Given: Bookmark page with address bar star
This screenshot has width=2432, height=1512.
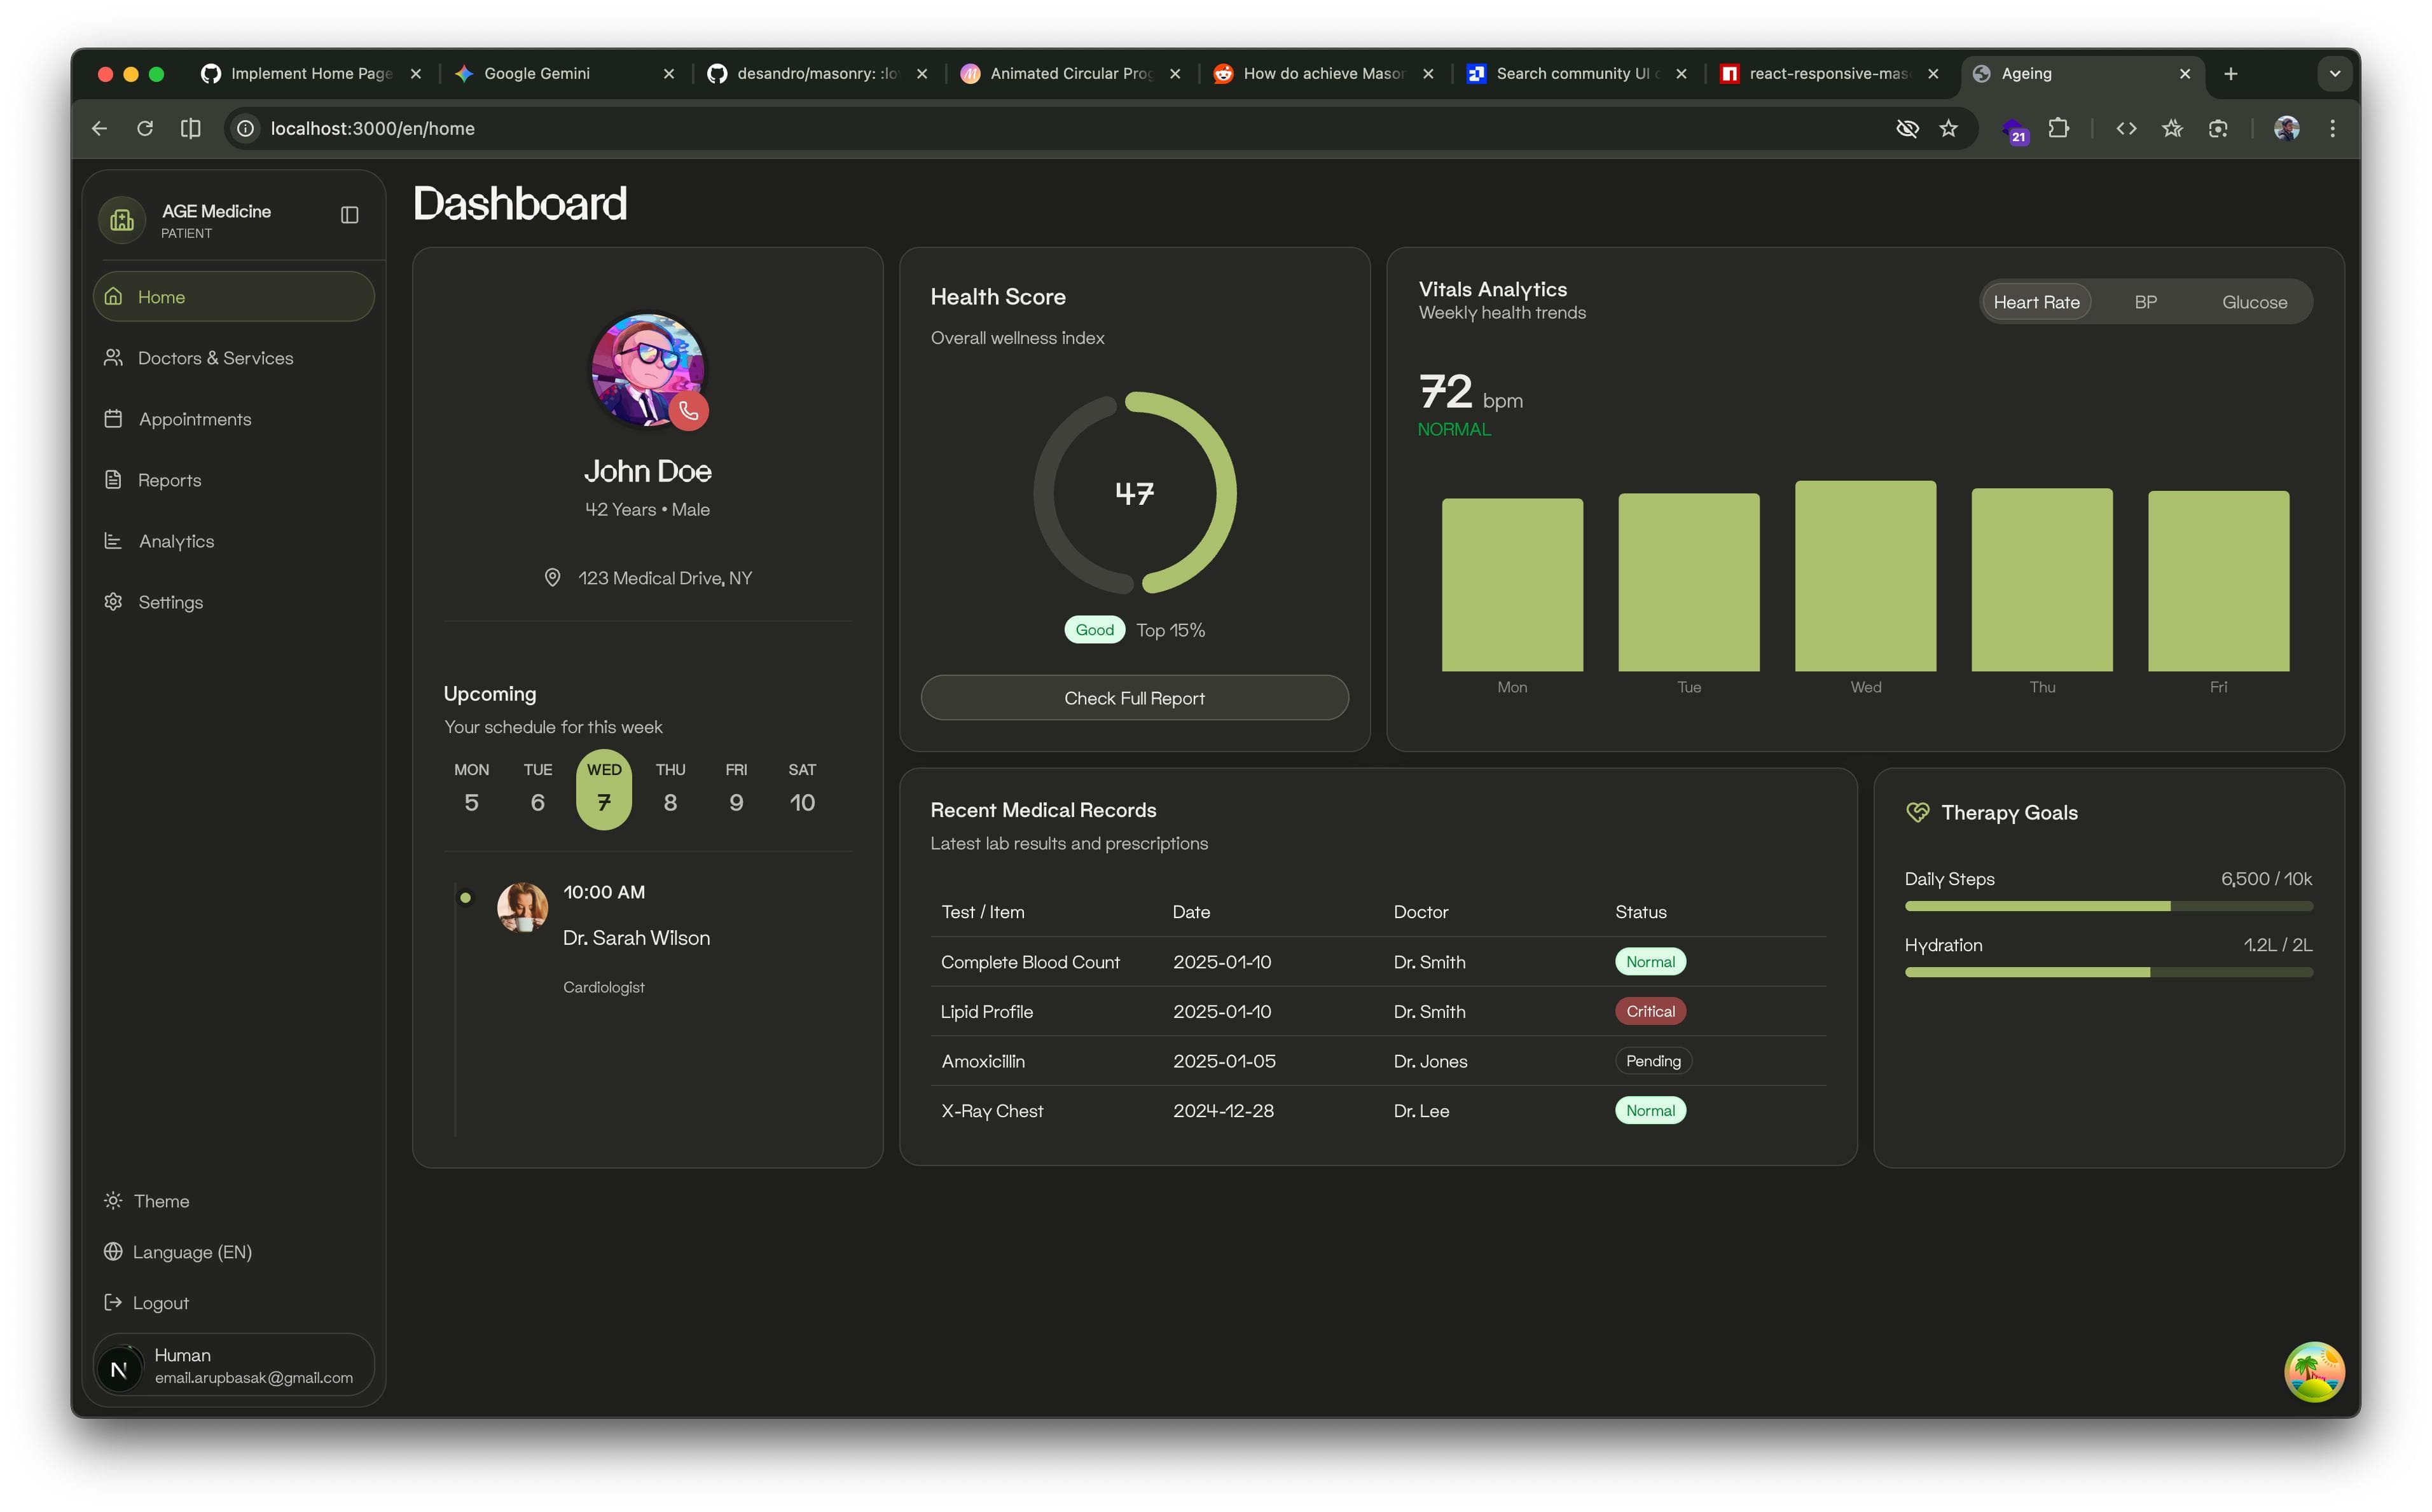Looking at the screenshot, I should (1948, 128).
